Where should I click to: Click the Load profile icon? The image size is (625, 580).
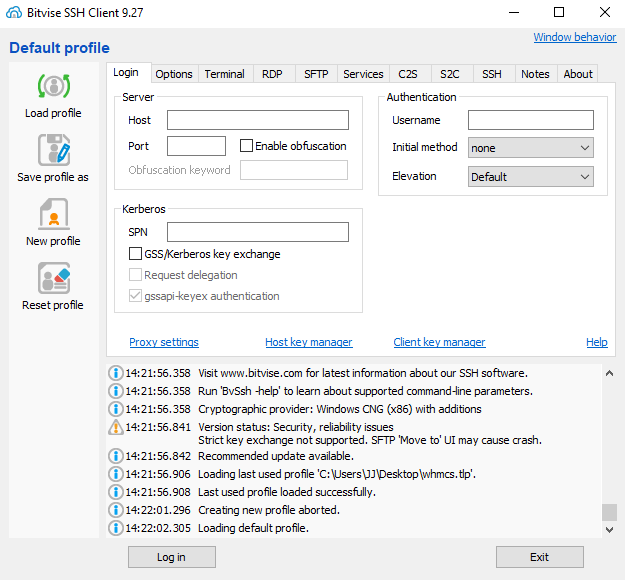coord(54,86)
